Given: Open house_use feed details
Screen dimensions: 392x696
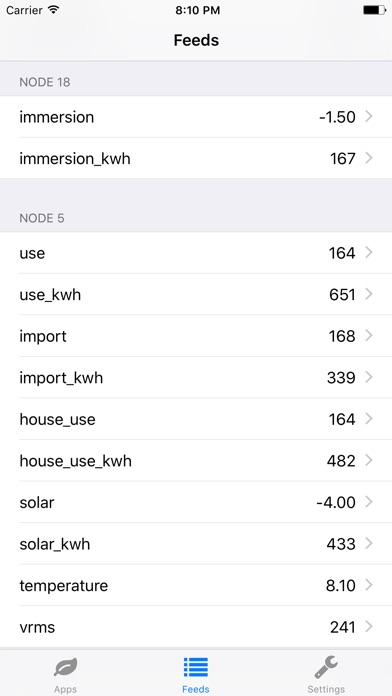Looking at the screenshot, I should 196,419.
